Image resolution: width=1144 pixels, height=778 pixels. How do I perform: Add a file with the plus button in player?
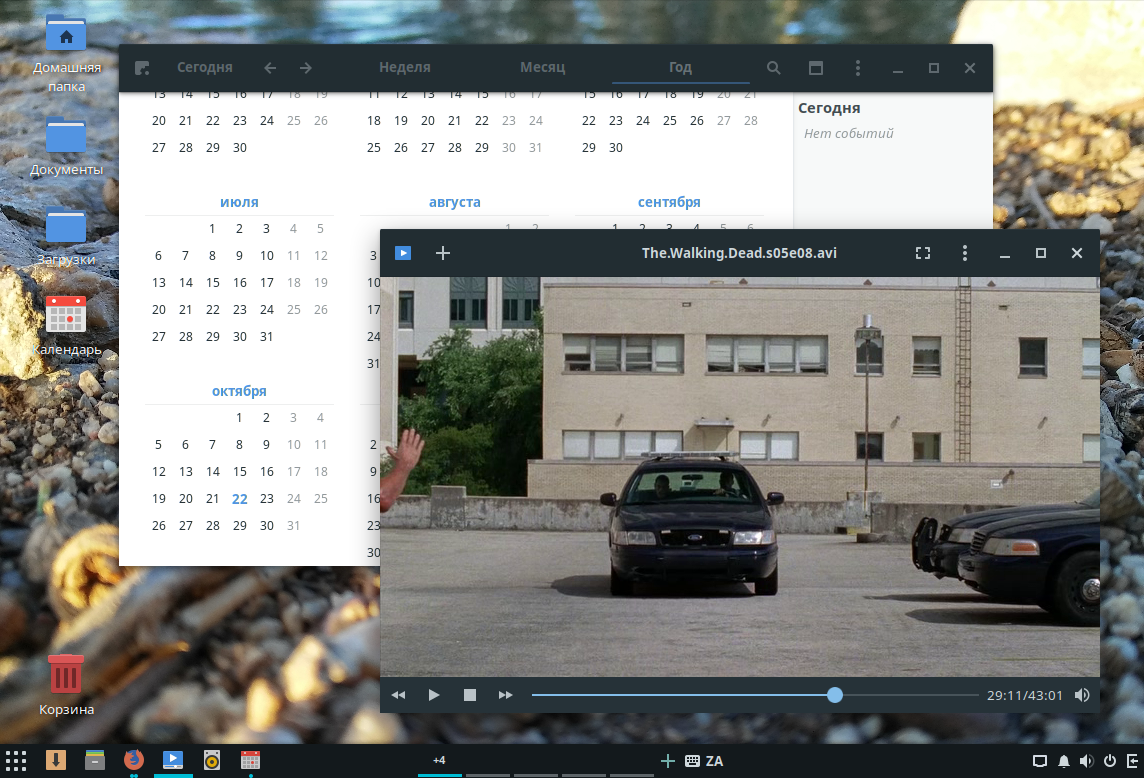tap(443, 253)
